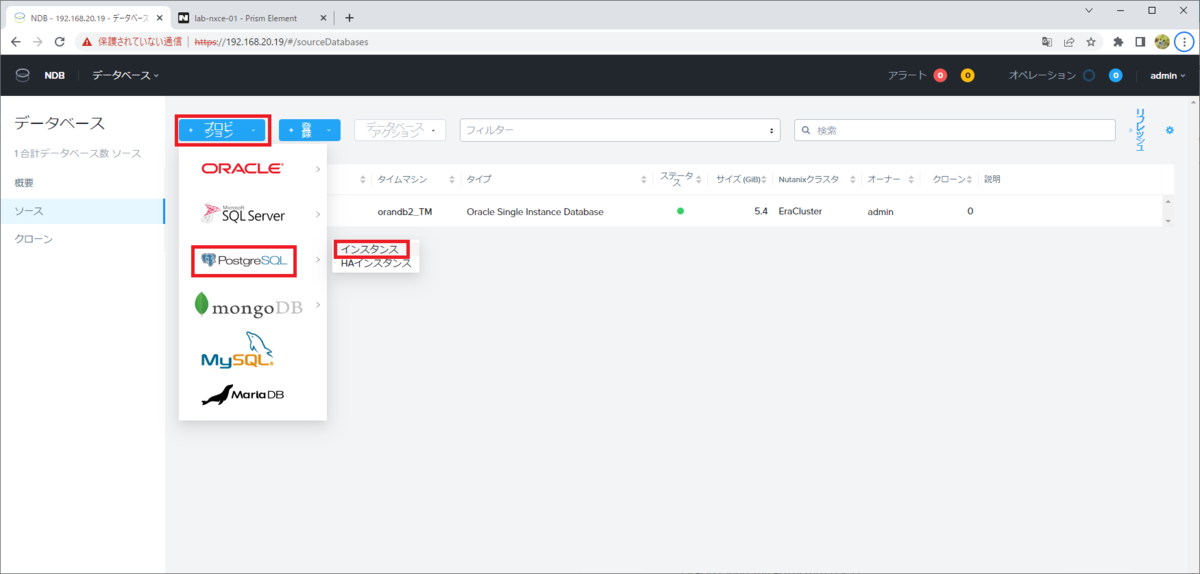Sort by オーナー column
The image size is (1200, 574).
coord(884,179)
